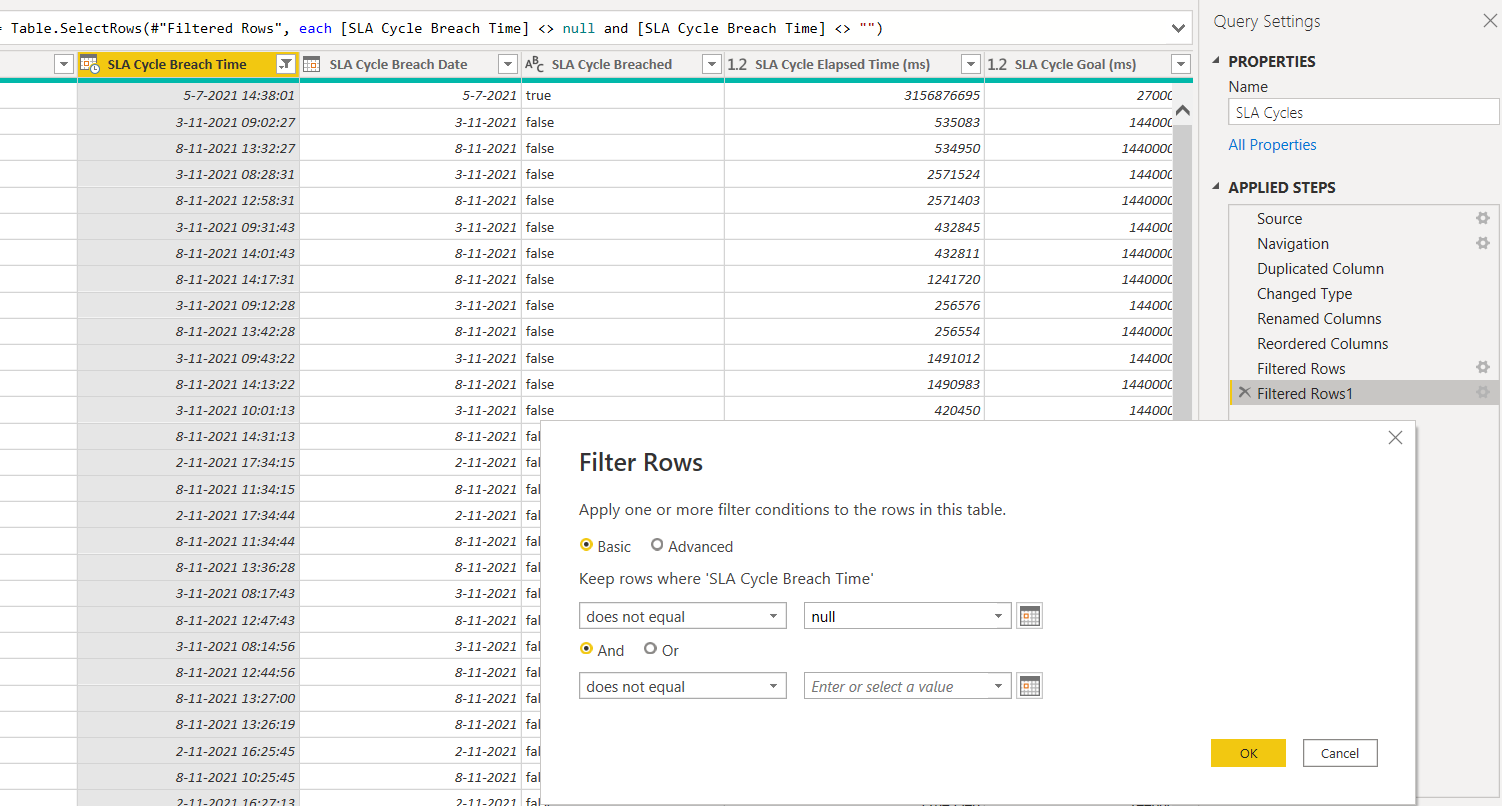The width and height of the screenshot is (1502, 806).
Task: Open filter dropdown on SLA Cycle Elapsed Time
Action: tap(970, 64)
